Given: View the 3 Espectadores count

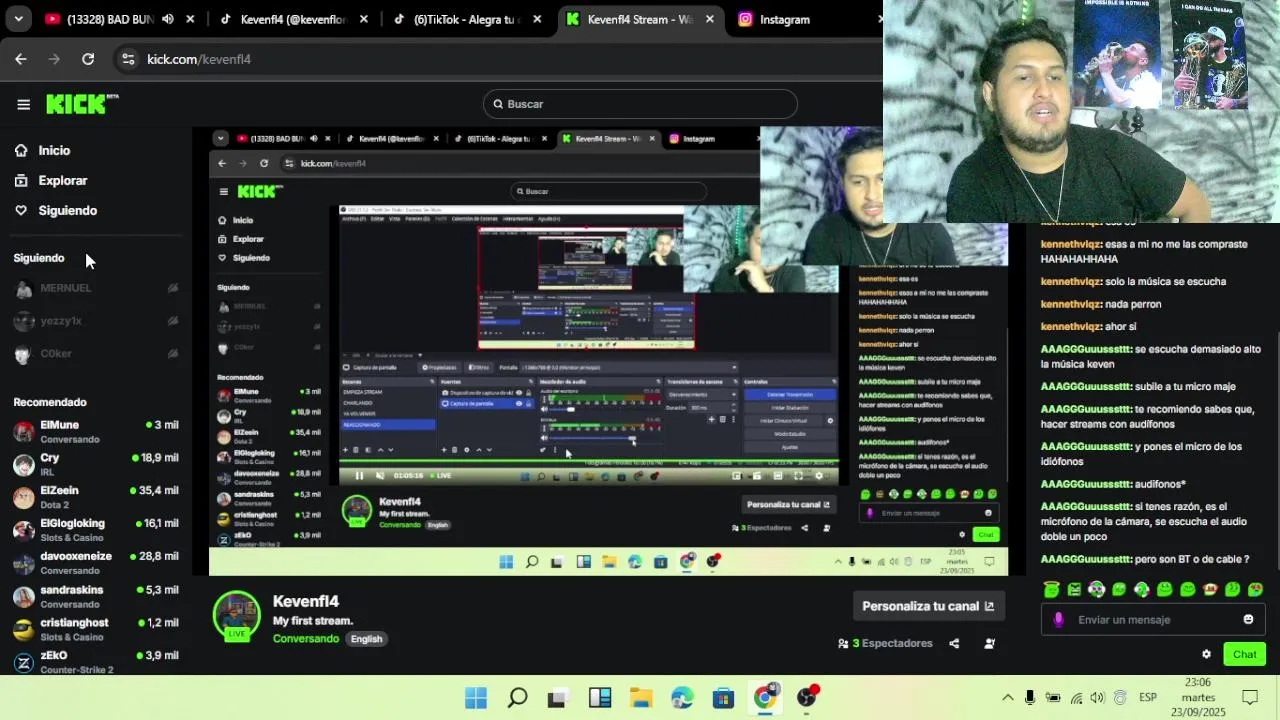Looking at the screenshot, I should pyautogui.click(x=883, y=644).
